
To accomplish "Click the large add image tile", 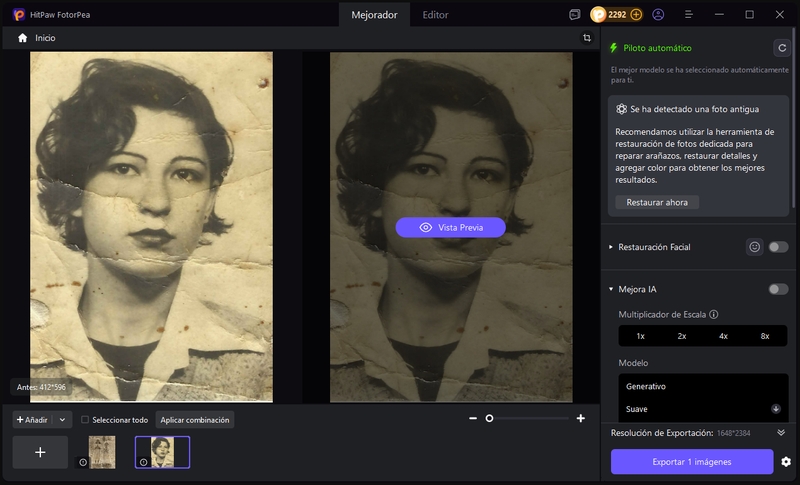I will pyautogui.click(x=40, y=452).
